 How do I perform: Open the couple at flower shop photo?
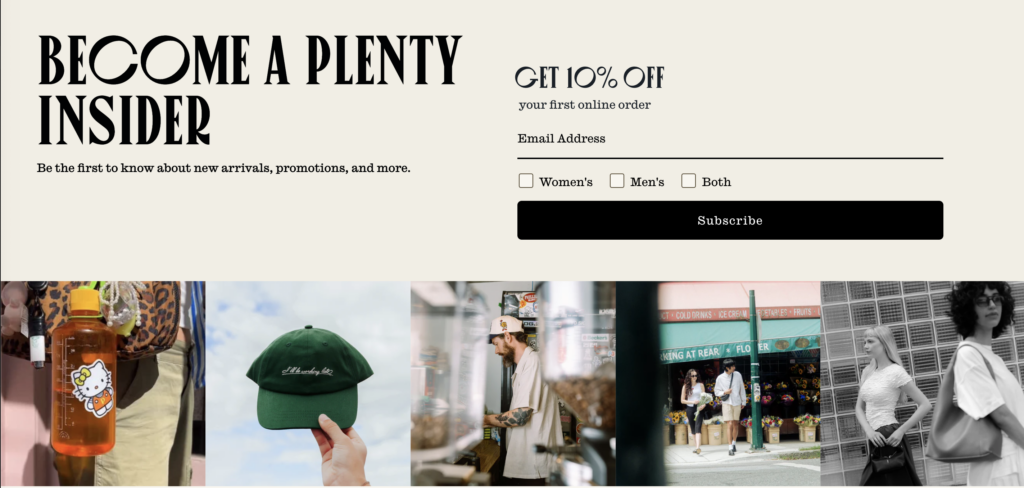(718, 383)
